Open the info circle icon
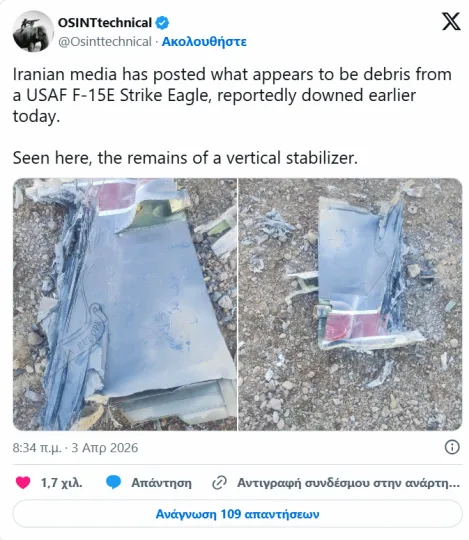Viewport: 469px width, 540px height. (452, 447)
